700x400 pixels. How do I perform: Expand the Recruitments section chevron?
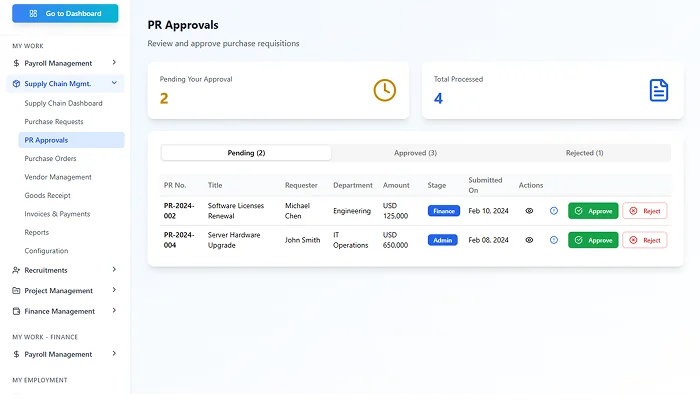[x=114, y=270]
